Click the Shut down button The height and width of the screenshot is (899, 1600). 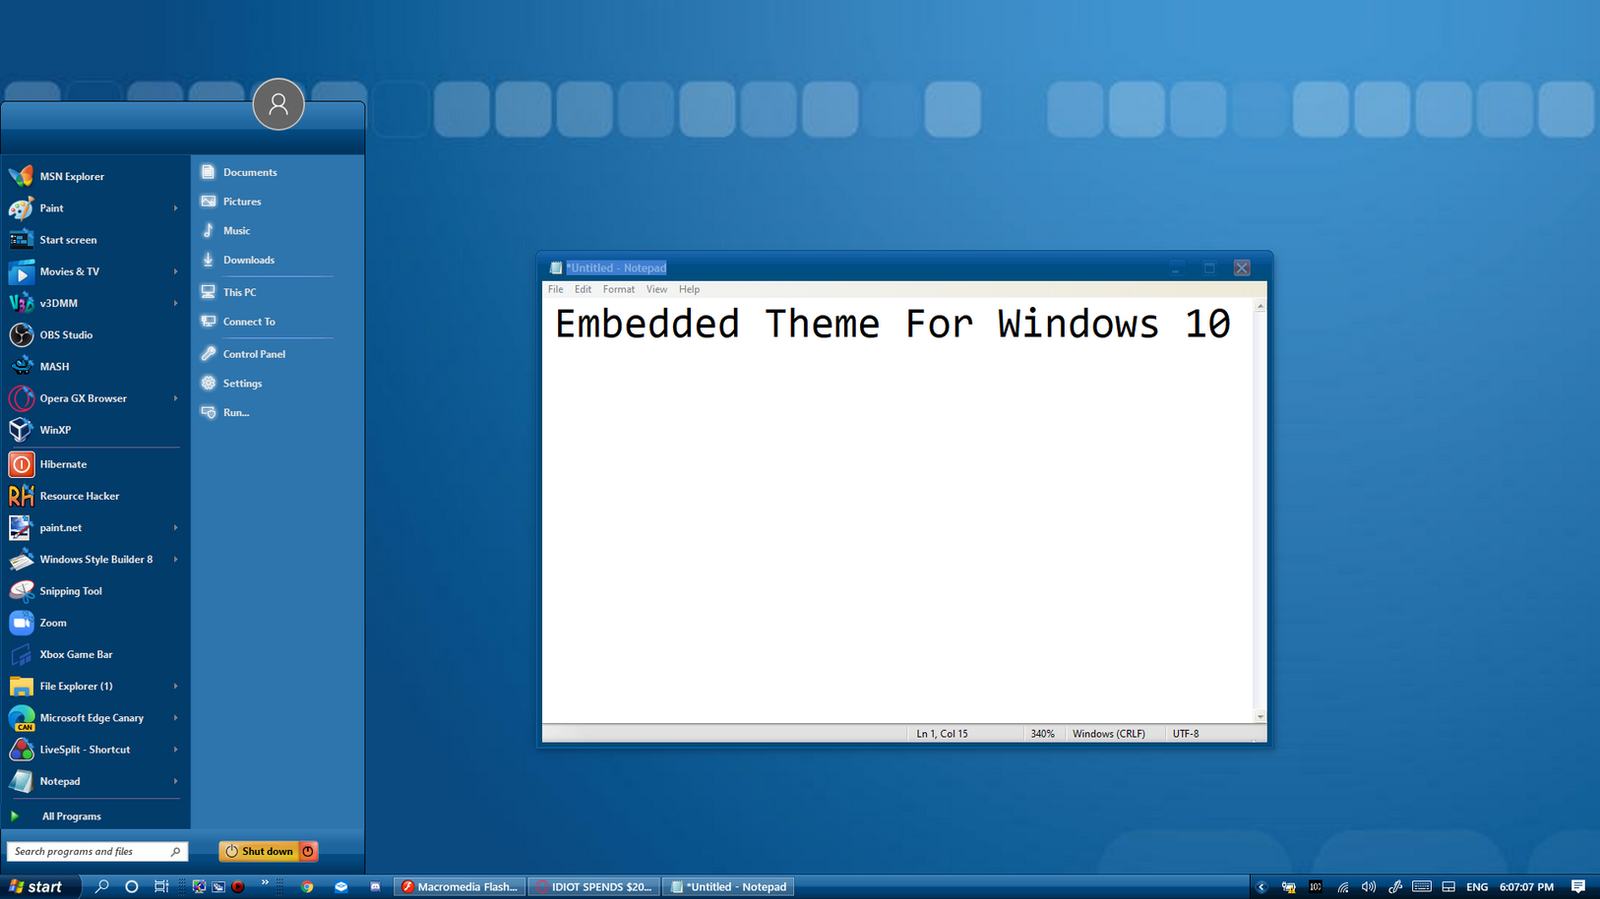pyautogui.click(x=259, y=851)
